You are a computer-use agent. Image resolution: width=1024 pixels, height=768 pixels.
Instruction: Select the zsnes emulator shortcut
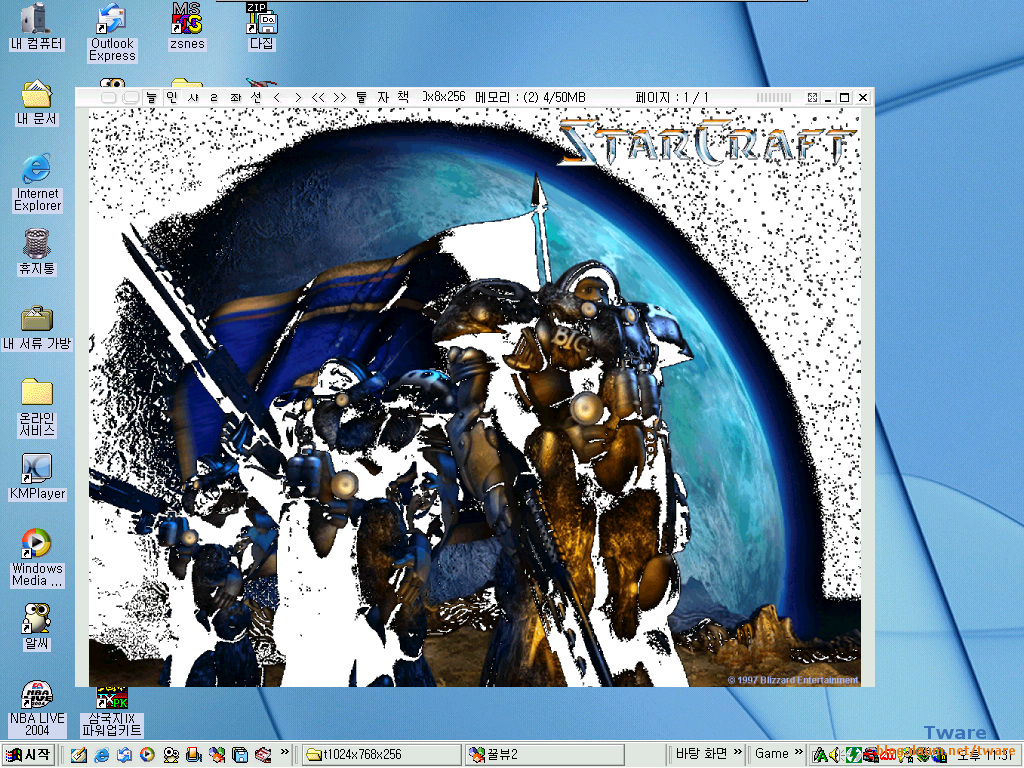(x=187, y=26)
